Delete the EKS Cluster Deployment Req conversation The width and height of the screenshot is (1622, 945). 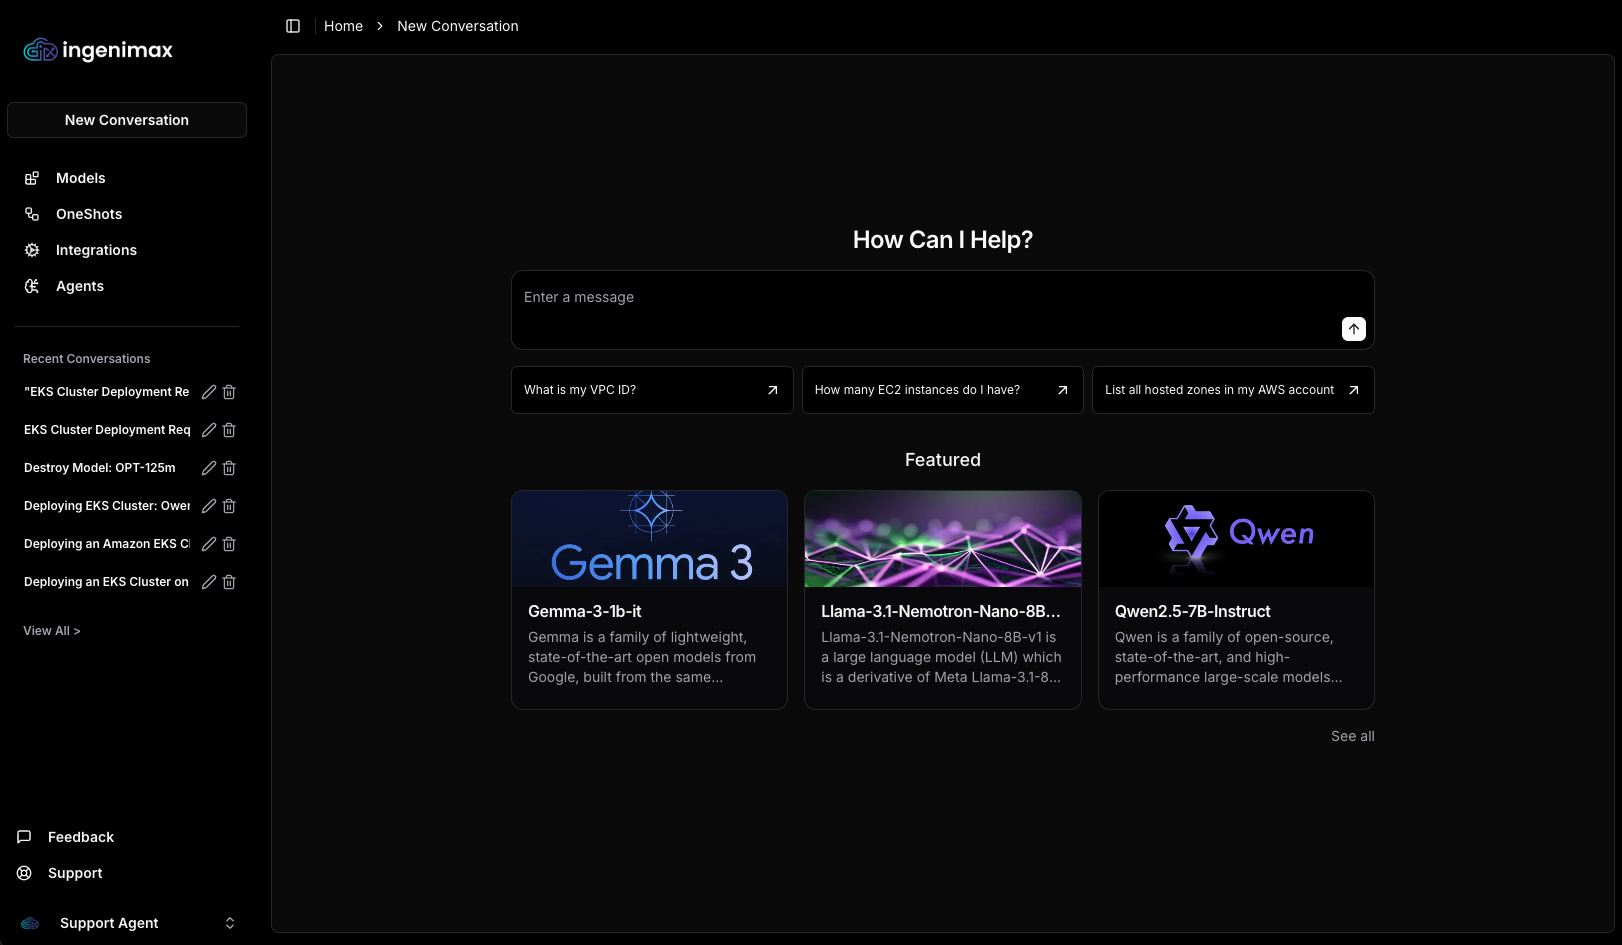(x=229, y=430)
